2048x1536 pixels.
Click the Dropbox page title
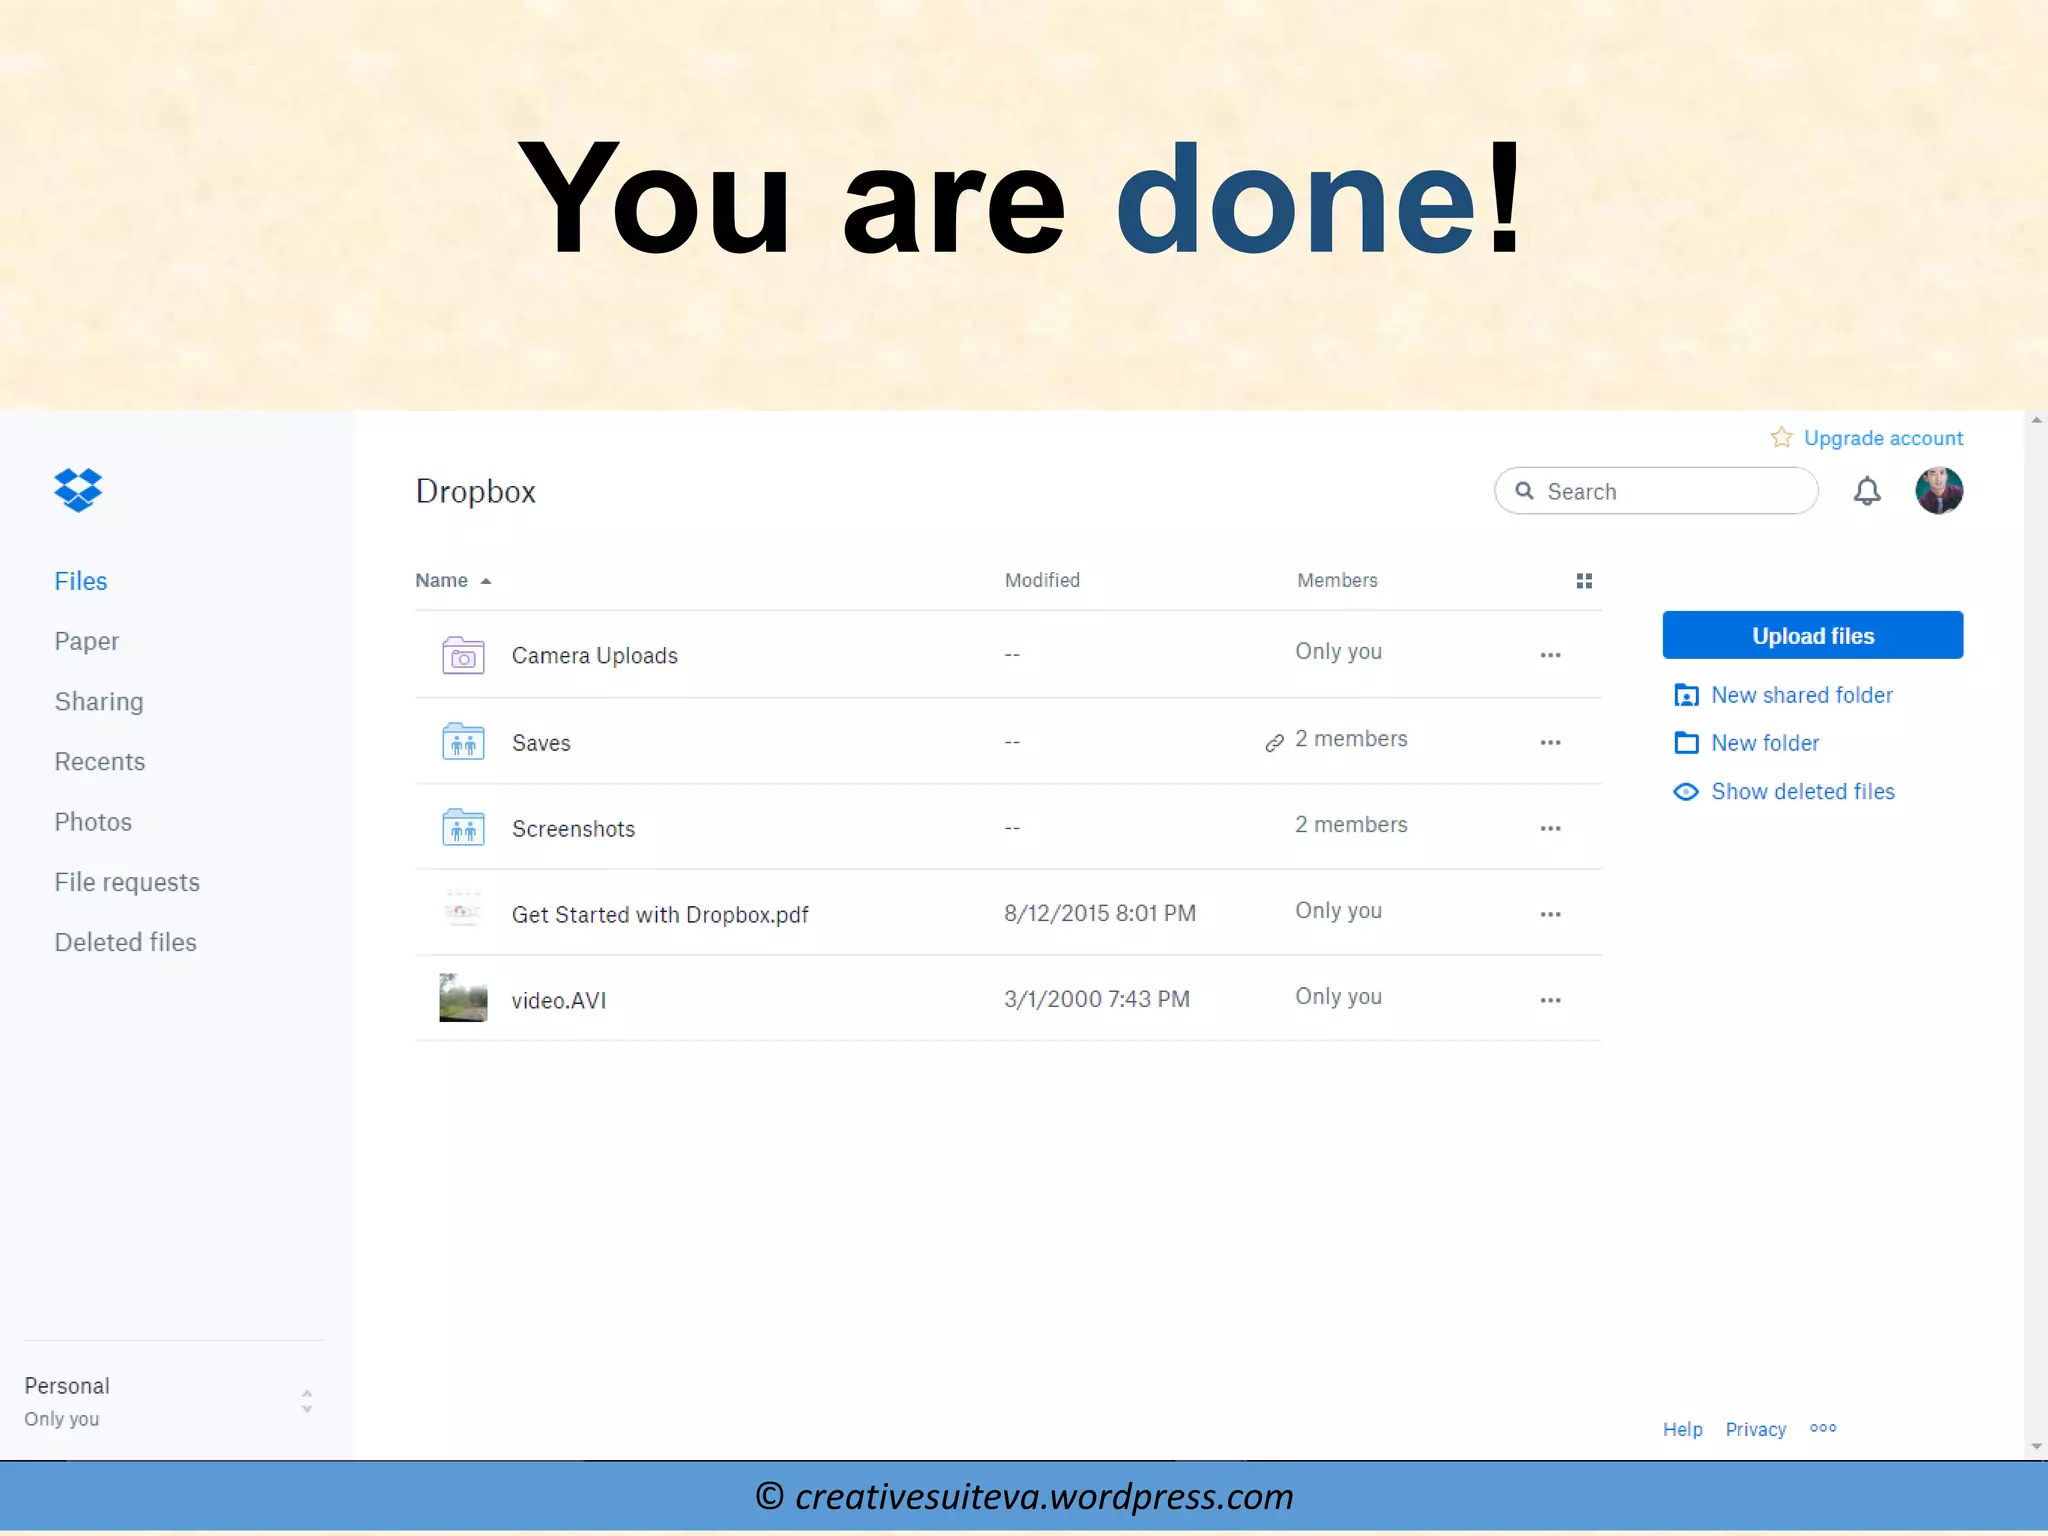pos(476,491)
